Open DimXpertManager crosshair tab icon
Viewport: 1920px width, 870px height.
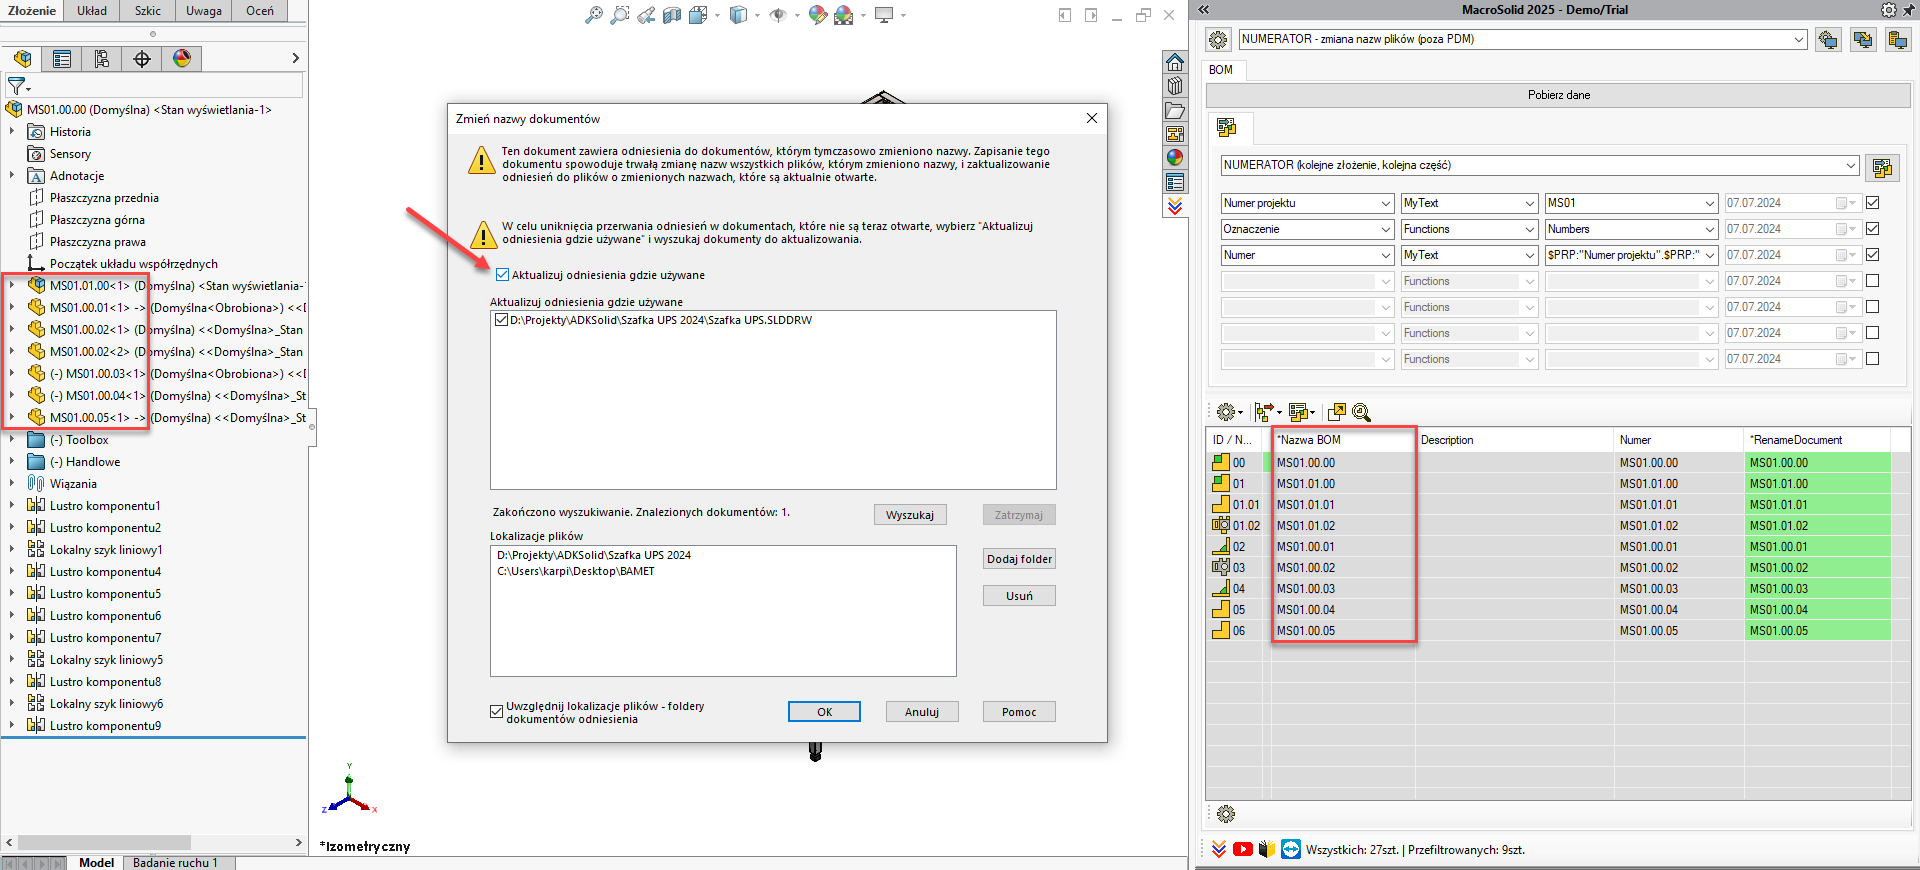tap(142, 59)
